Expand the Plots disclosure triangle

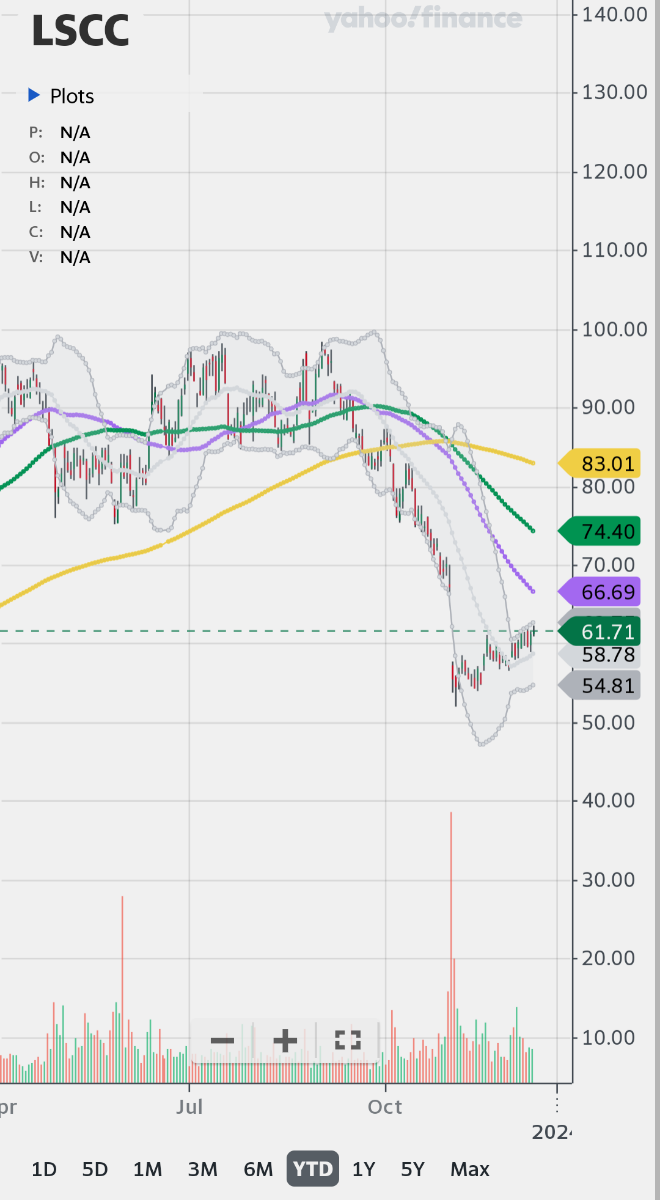[33, 96]
